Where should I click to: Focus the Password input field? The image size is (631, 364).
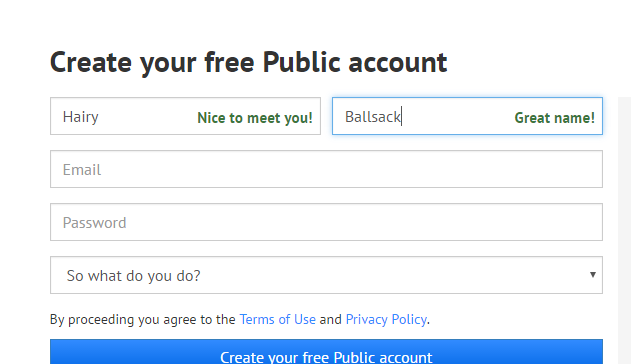tap(326, 222)
